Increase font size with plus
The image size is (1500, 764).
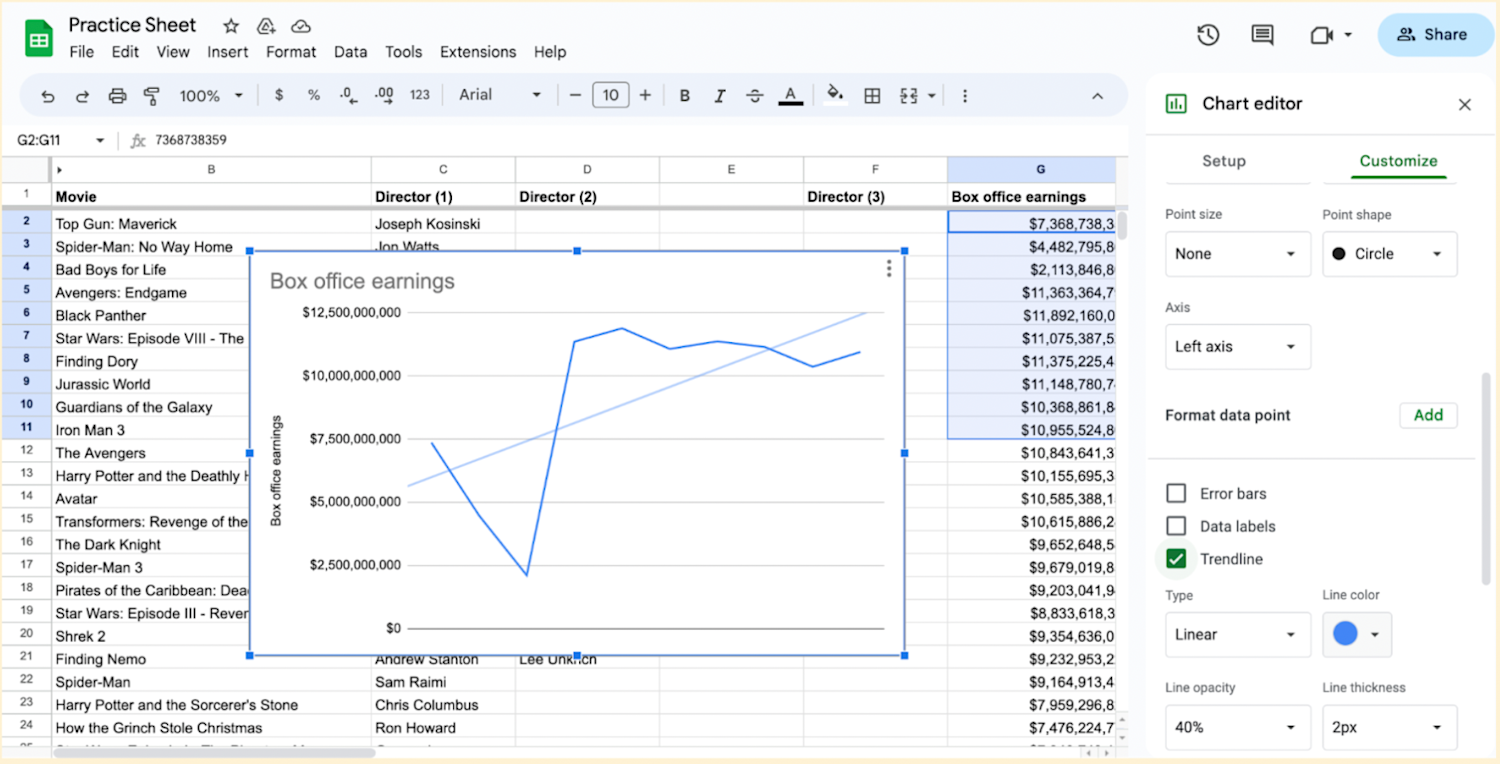(645, 95)
